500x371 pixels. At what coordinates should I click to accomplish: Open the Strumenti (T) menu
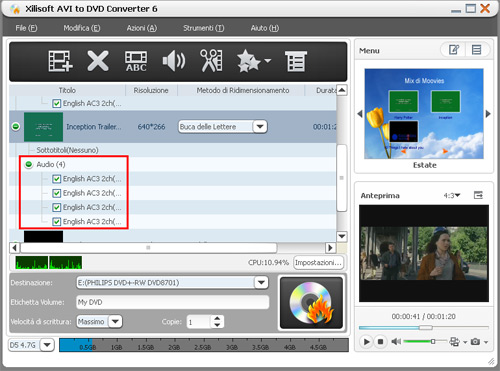(203, 28)
